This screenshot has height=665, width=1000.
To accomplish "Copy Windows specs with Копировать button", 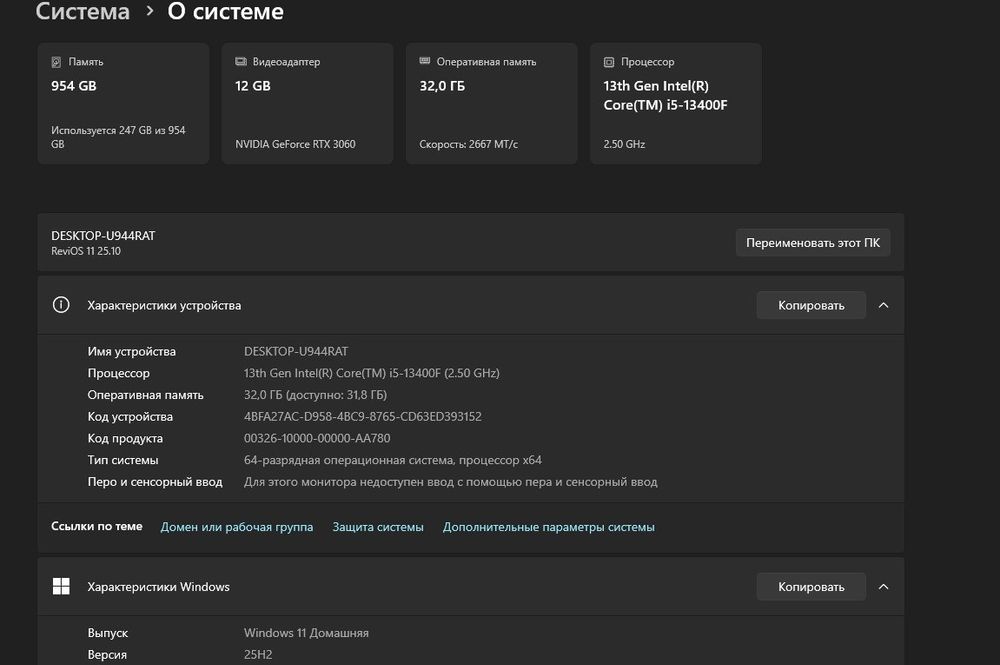I will click(811, 587).
